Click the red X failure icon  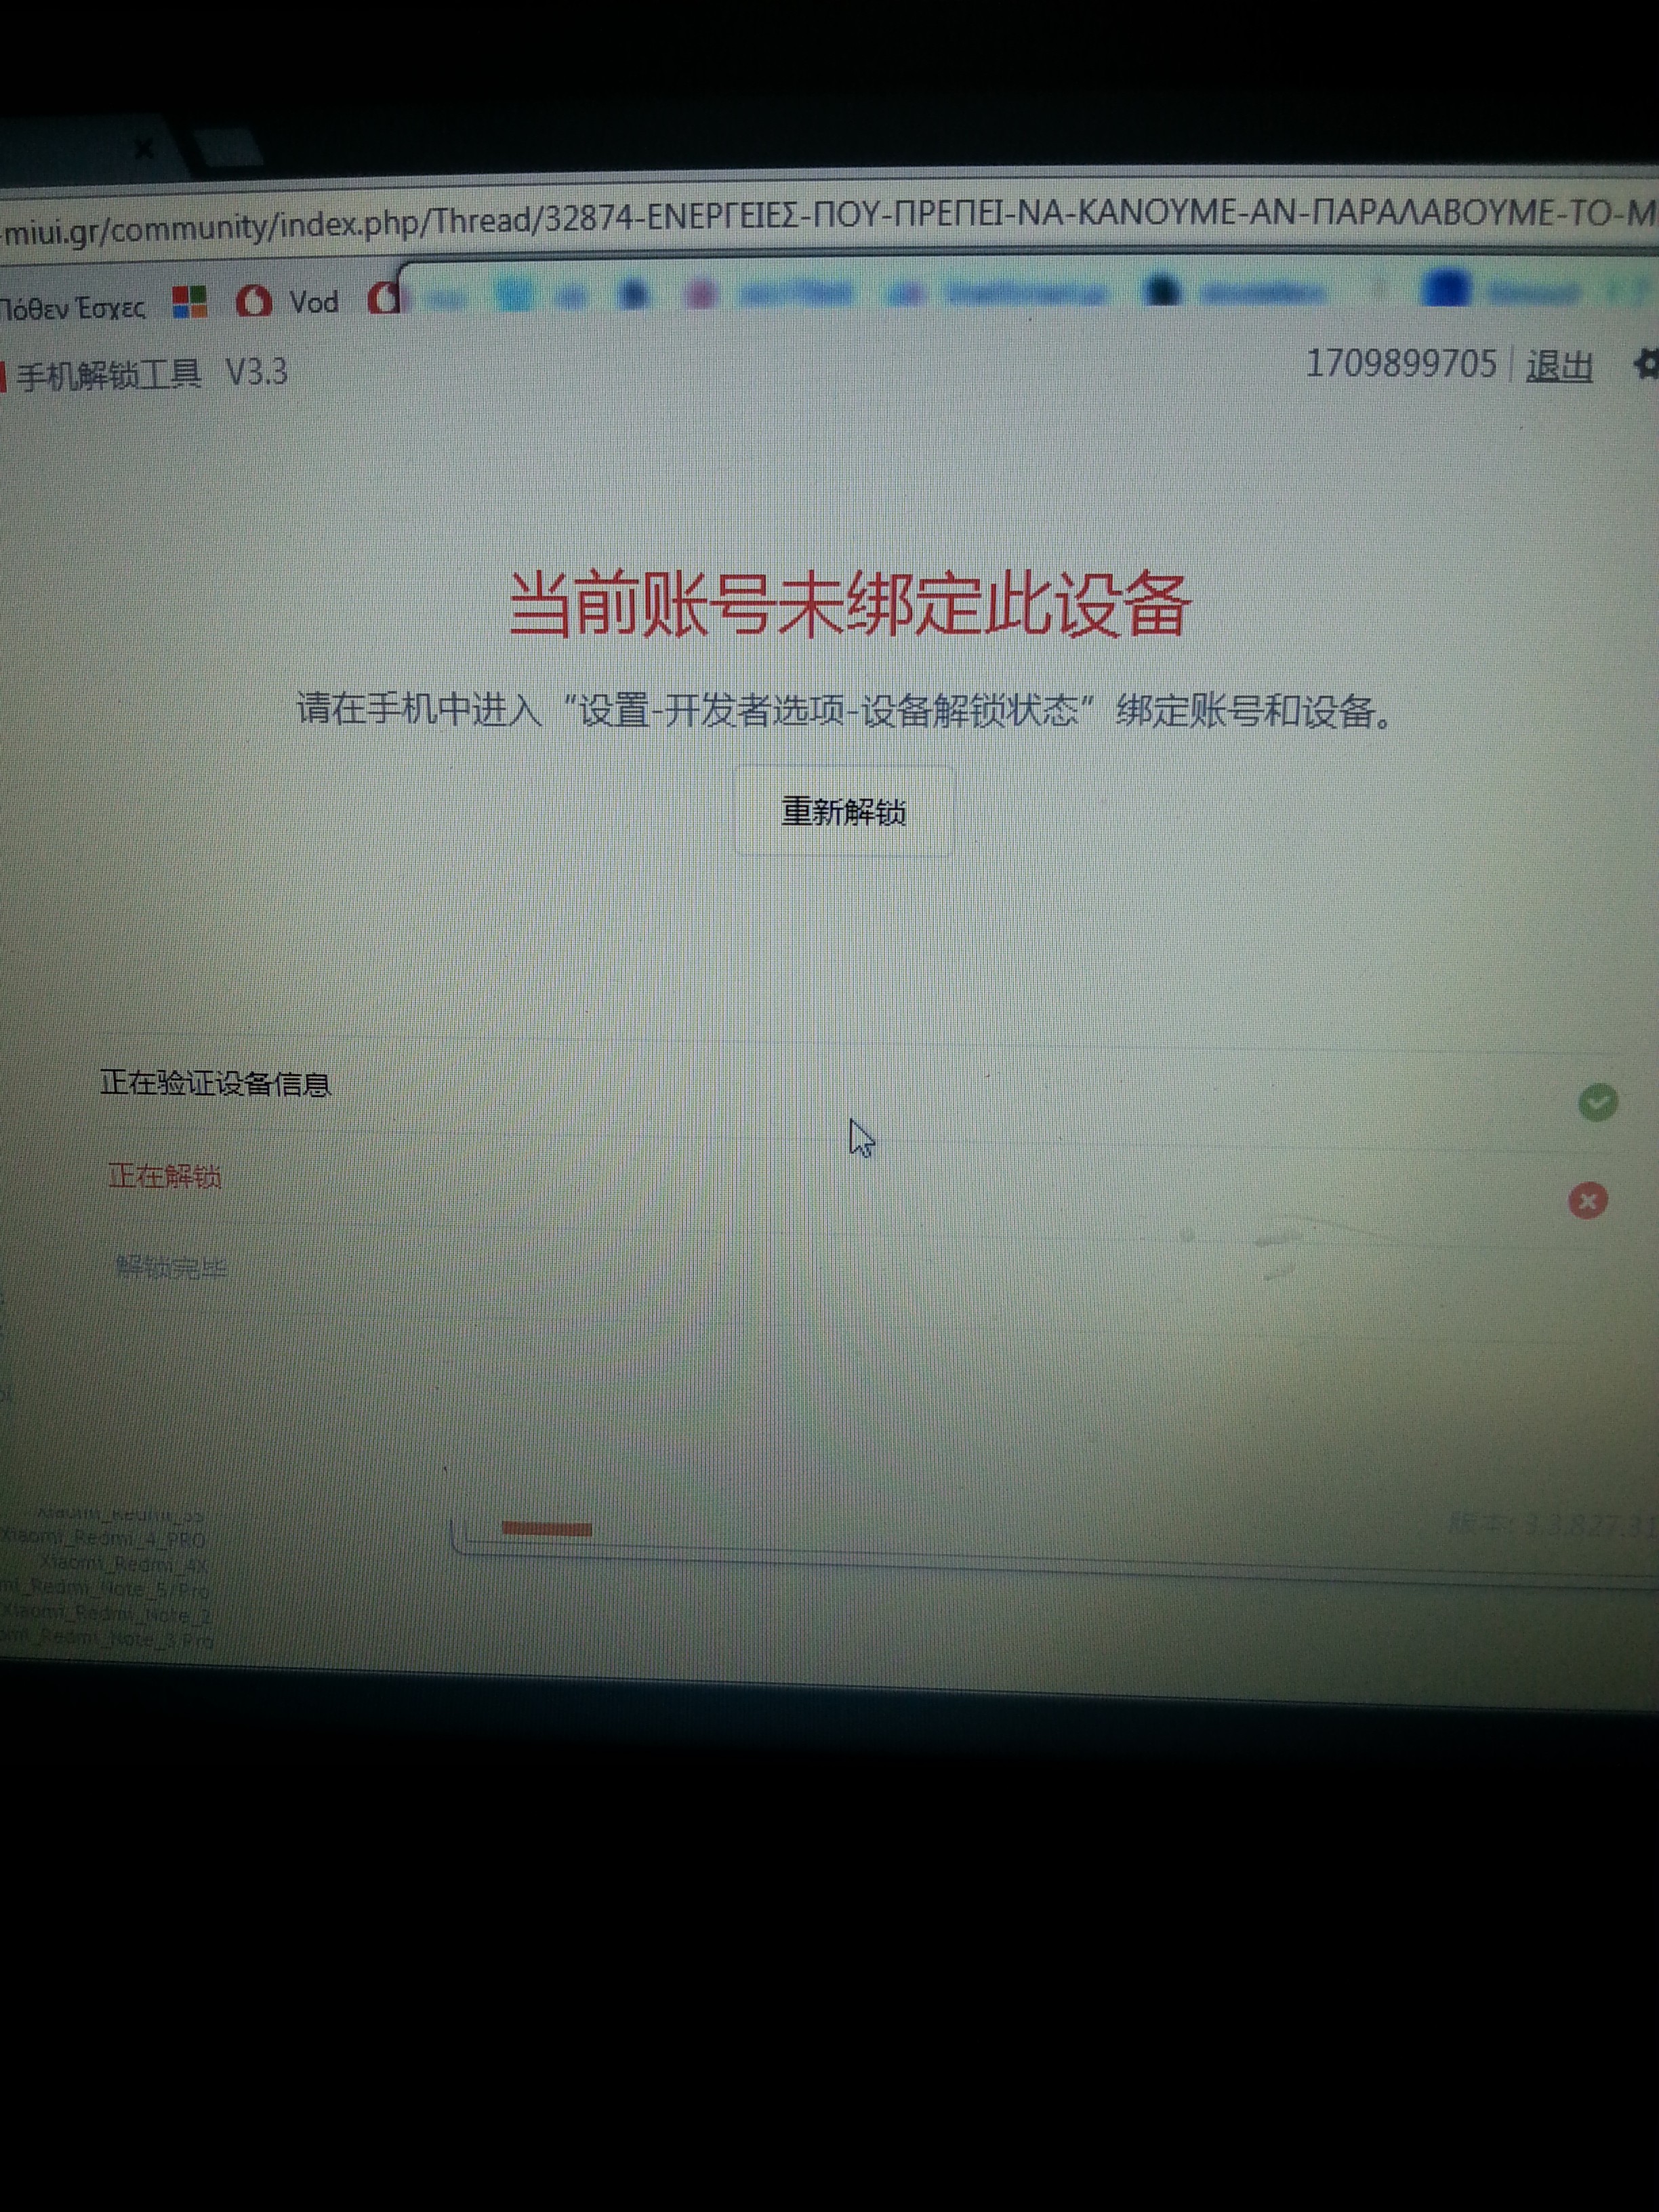pos(1587,1200)
